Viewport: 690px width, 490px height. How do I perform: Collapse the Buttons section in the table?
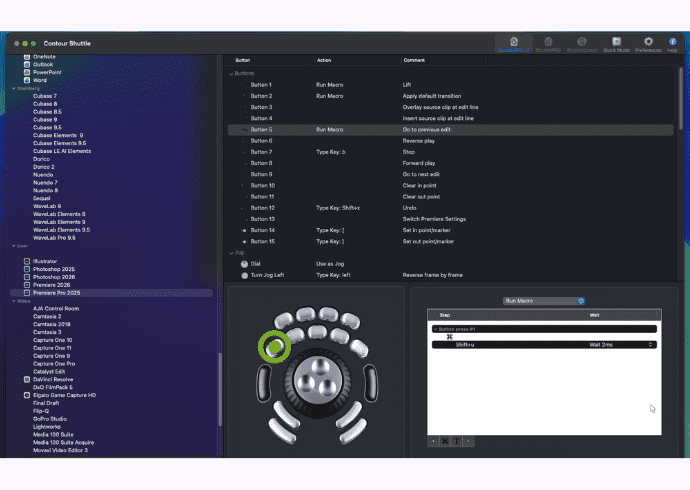[x=231, y=74]
